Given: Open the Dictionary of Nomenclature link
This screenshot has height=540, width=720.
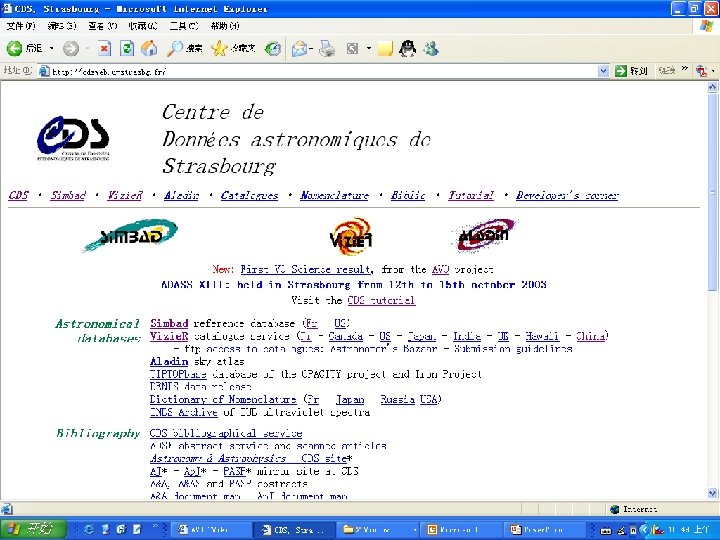Looking at the screenshot, I should (223, 399).
